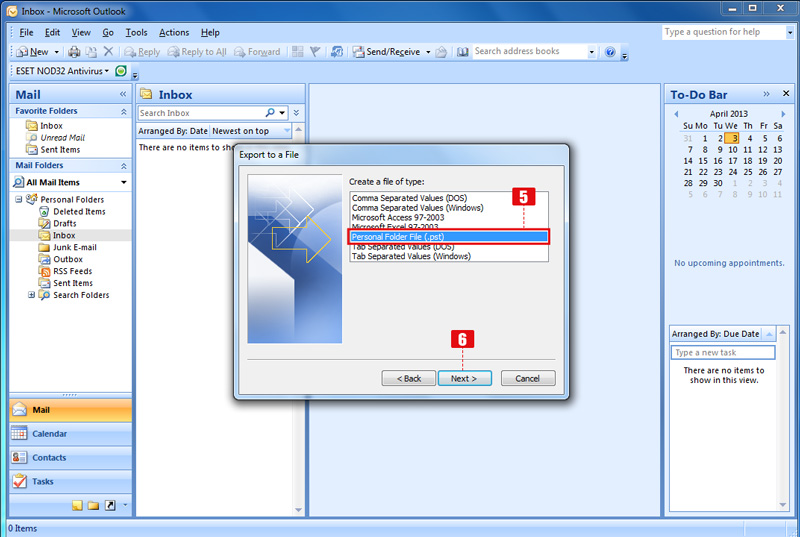This screenshot has width=800, height=537.
Task: Click the Send/Receive button
Action: [387, 52]
